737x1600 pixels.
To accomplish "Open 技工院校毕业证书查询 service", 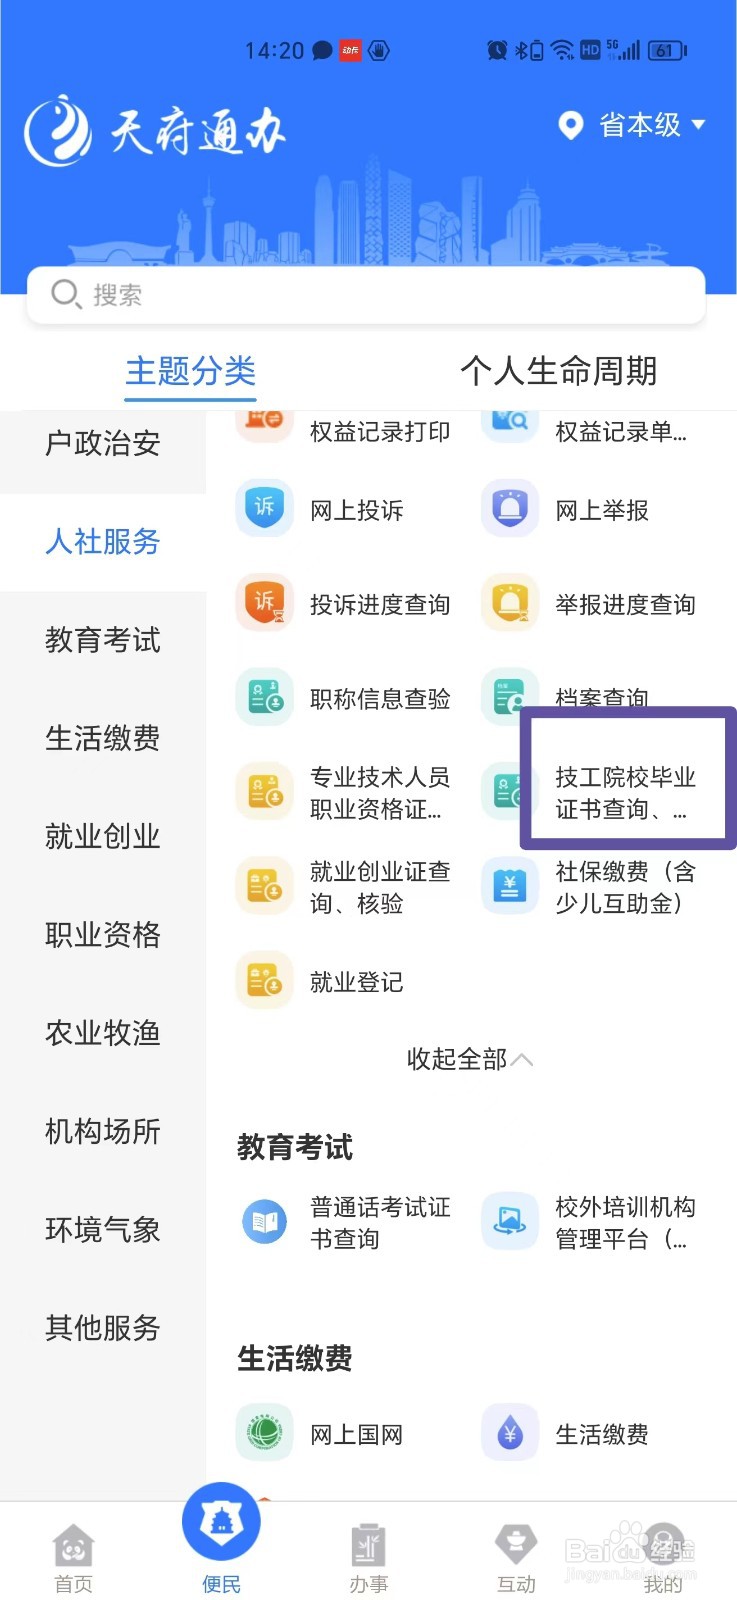I will (x=625, y=793).
